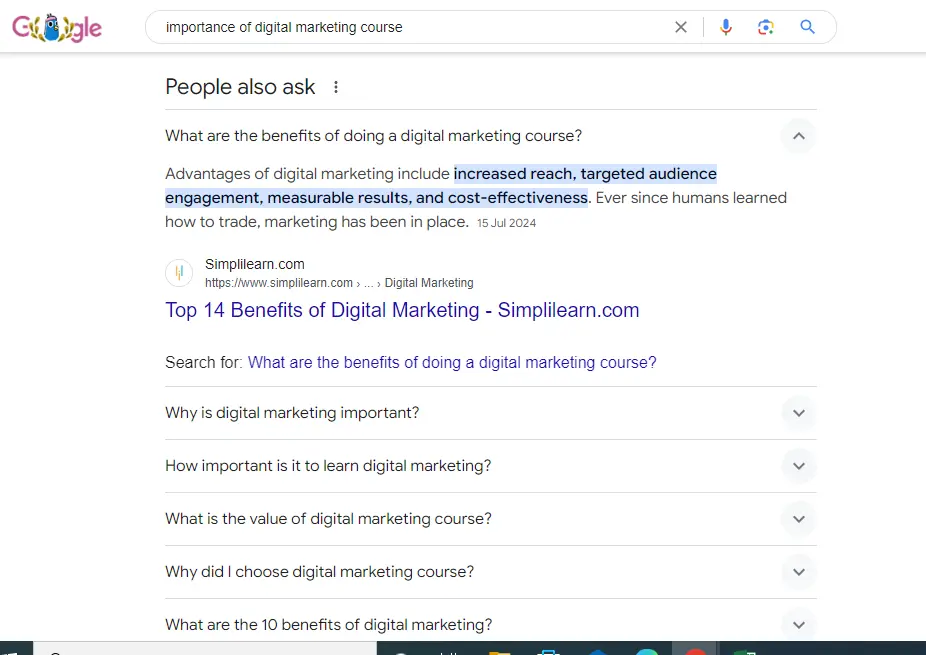The image size is (926, 655).
Task: Expand "What are the 10 benefits" question
Action: coord(798,625)
